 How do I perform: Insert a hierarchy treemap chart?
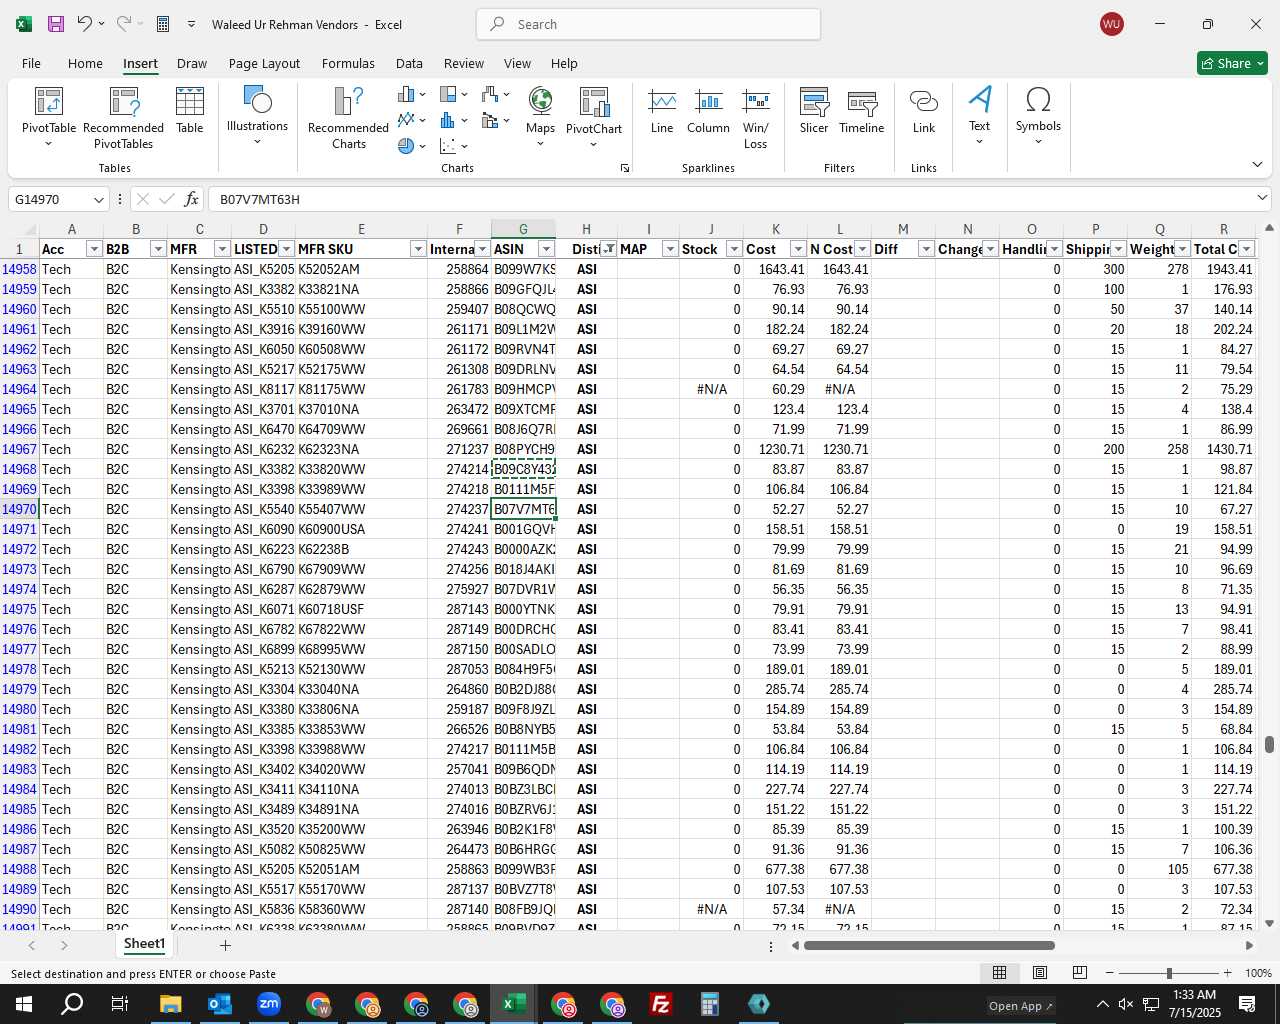453,94
